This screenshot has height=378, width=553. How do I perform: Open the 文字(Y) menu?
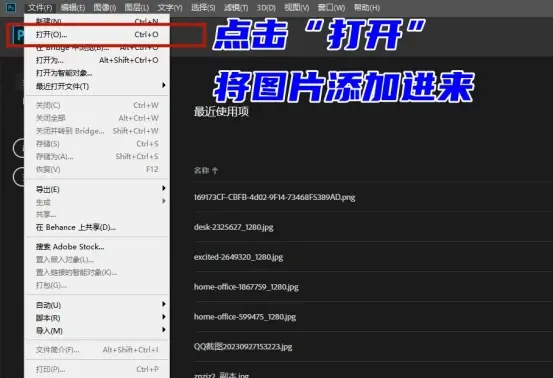tap(170, 7)
